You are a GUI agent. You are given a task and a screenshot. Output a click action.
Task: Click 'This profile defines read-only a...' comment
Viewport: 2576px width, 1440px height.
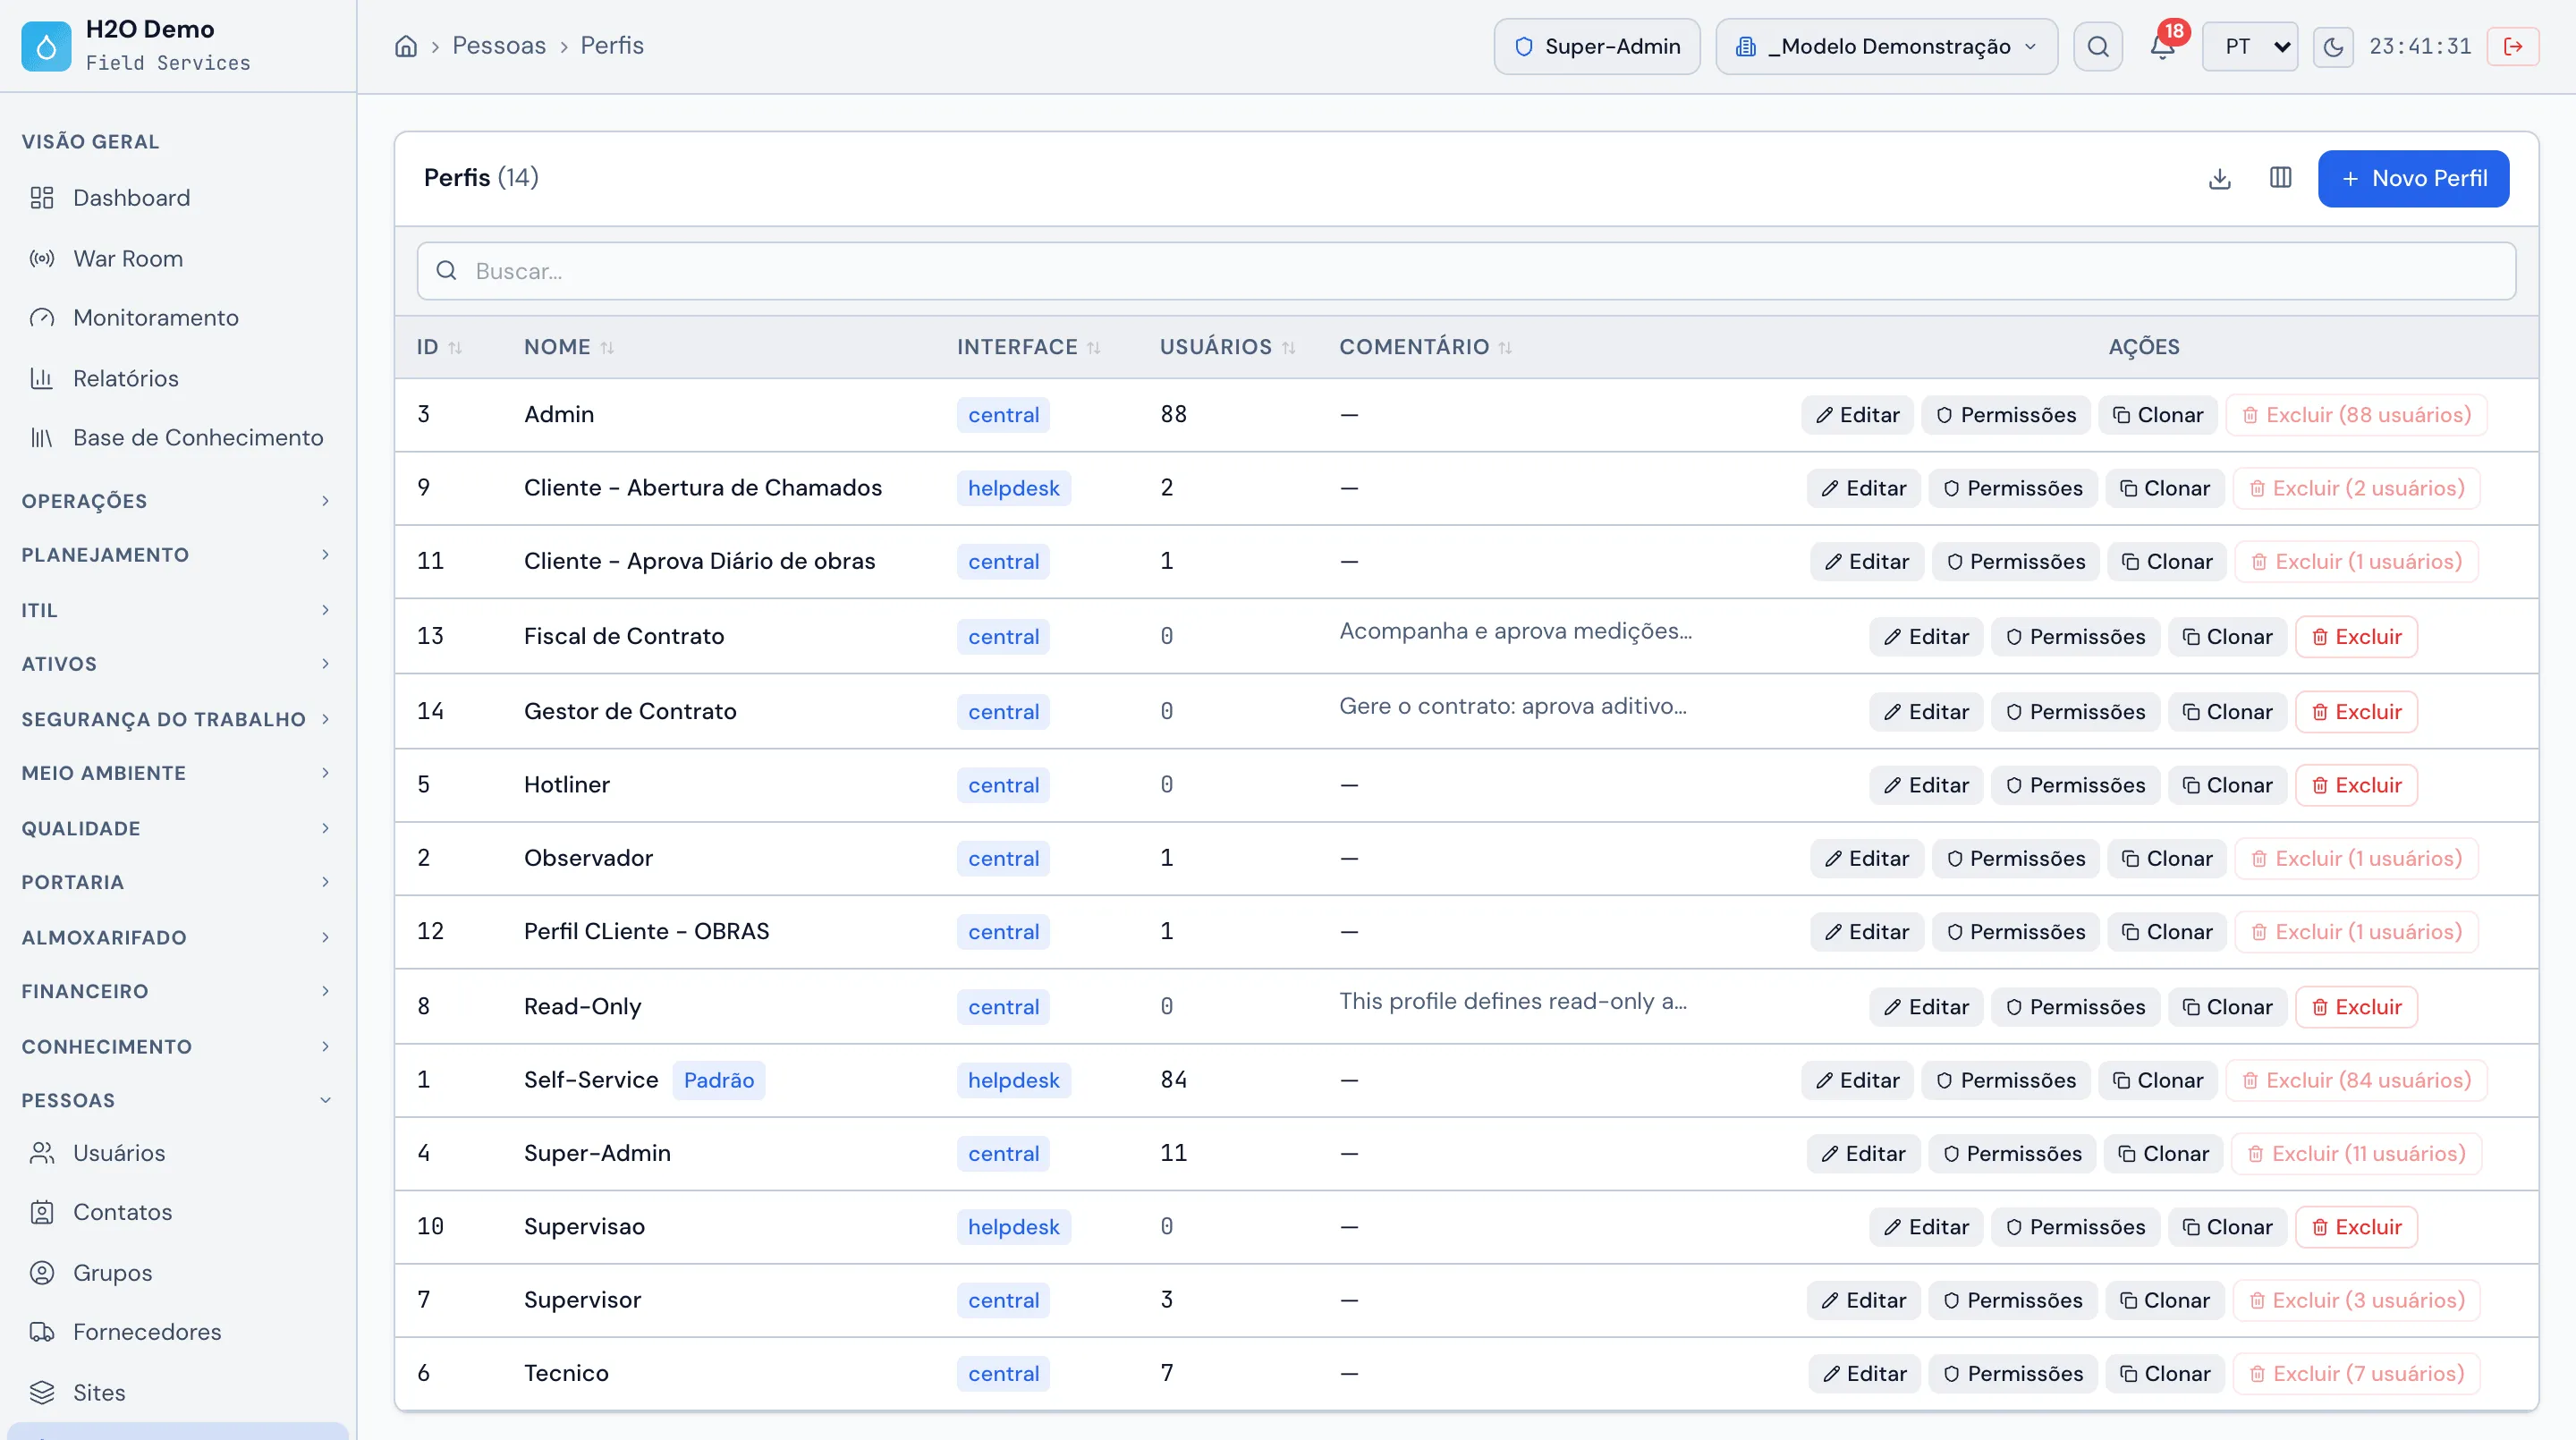pyautogui.click(x=1513, y=1001)
